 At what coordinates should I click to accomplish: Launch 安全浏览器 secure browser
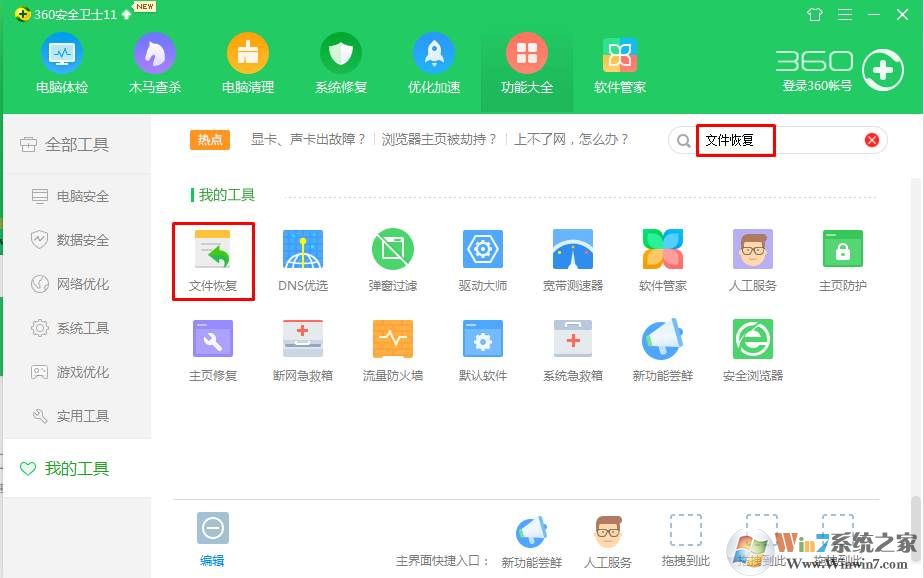753,351
